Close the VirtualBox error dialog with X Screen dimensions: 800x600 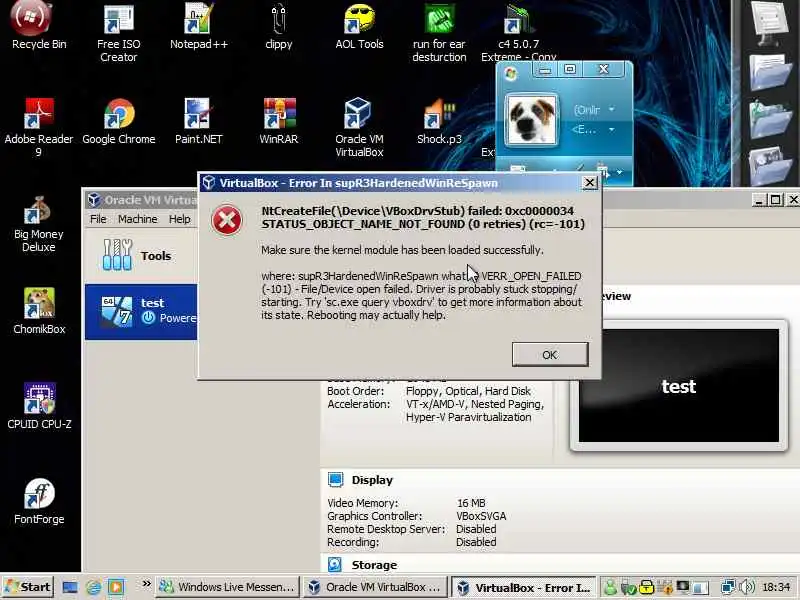point(589,183)
